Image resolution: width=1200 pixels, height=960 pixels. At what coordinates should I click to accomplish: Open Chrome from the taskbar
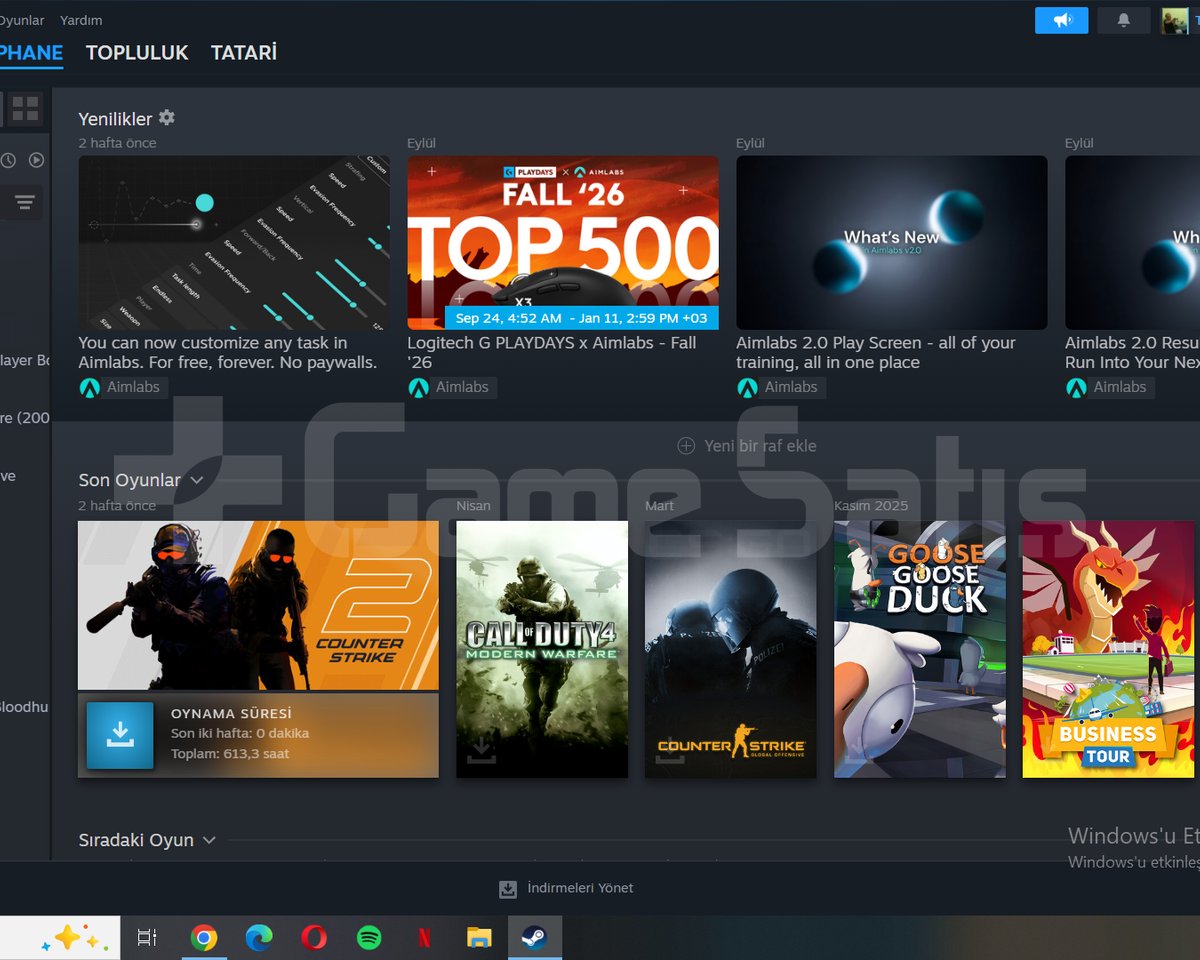click(203, 938)
